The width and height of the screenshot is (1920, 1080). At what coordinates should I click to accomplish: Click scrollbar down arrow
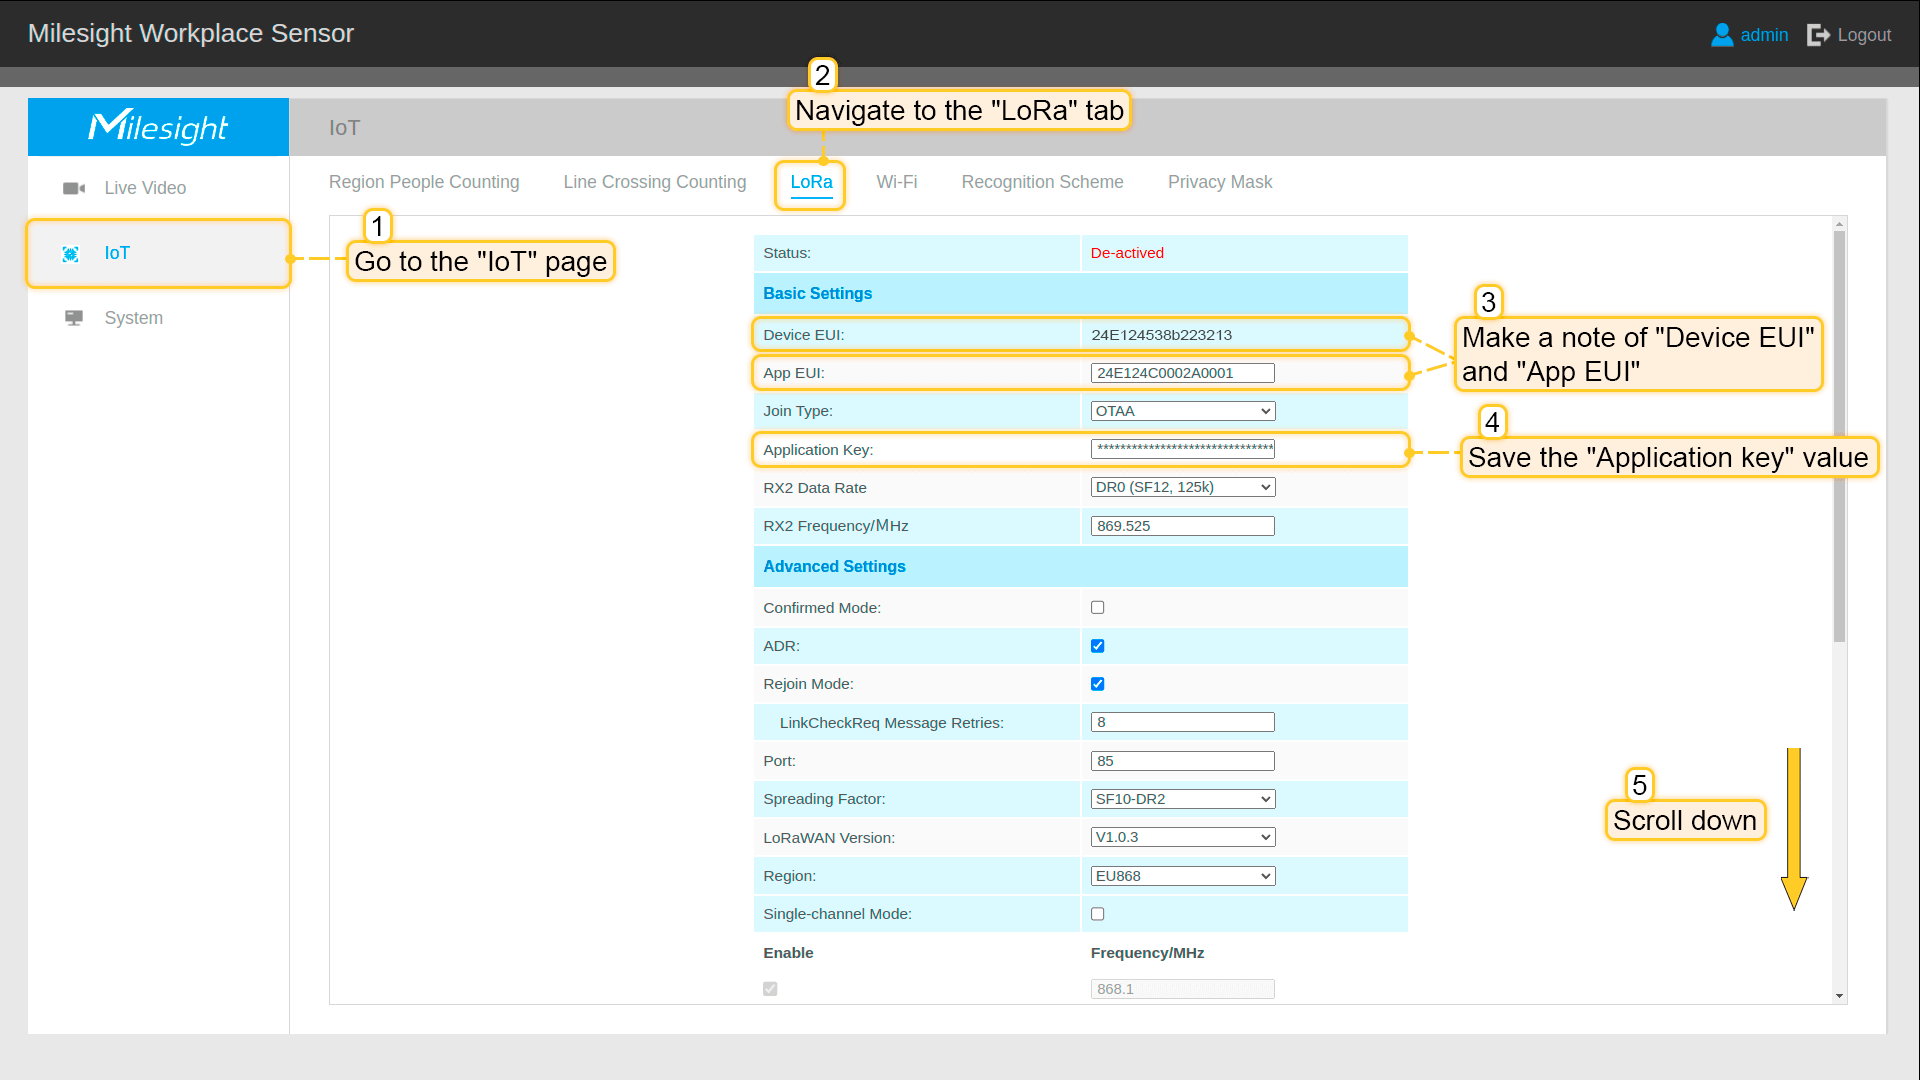tap(1839, 996)
